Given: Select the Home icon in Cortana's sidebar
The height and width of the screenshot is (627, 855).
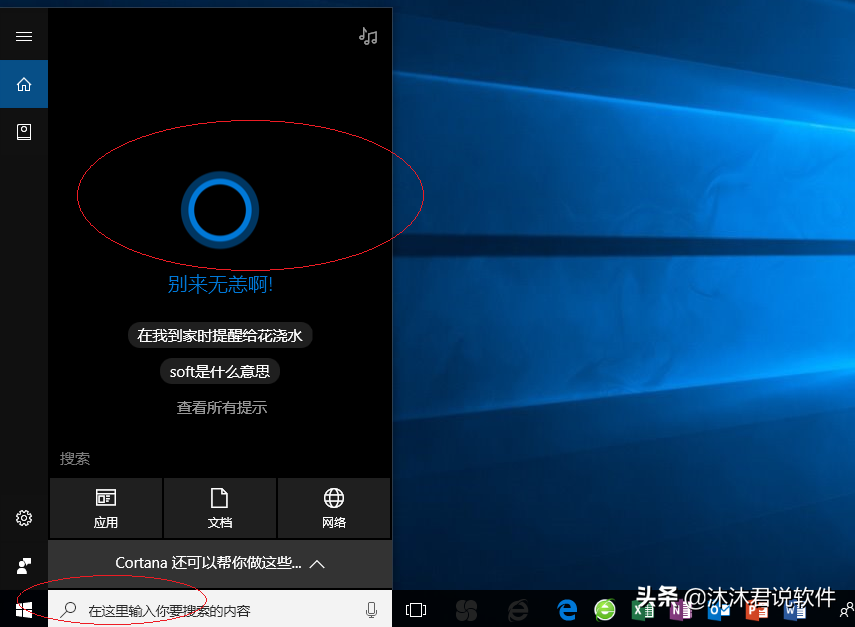Looking at the screenshot, I should click(23, 84).
